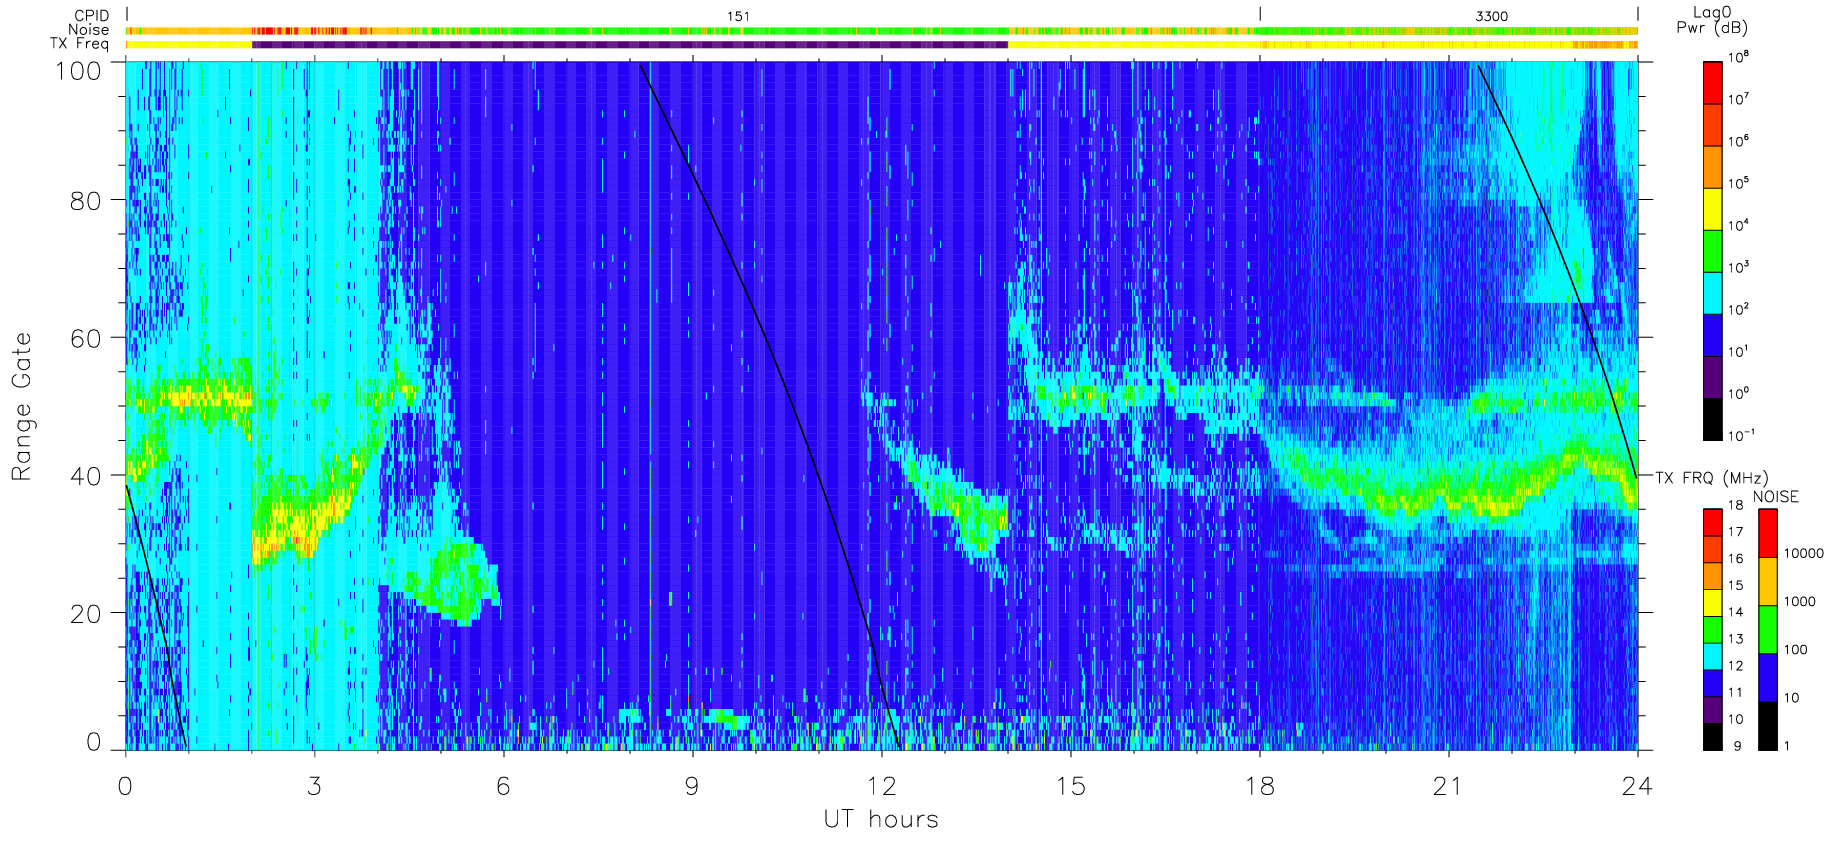Click the '40' Range Gate tick label
1843x850 pixels.
pos(85,476)
